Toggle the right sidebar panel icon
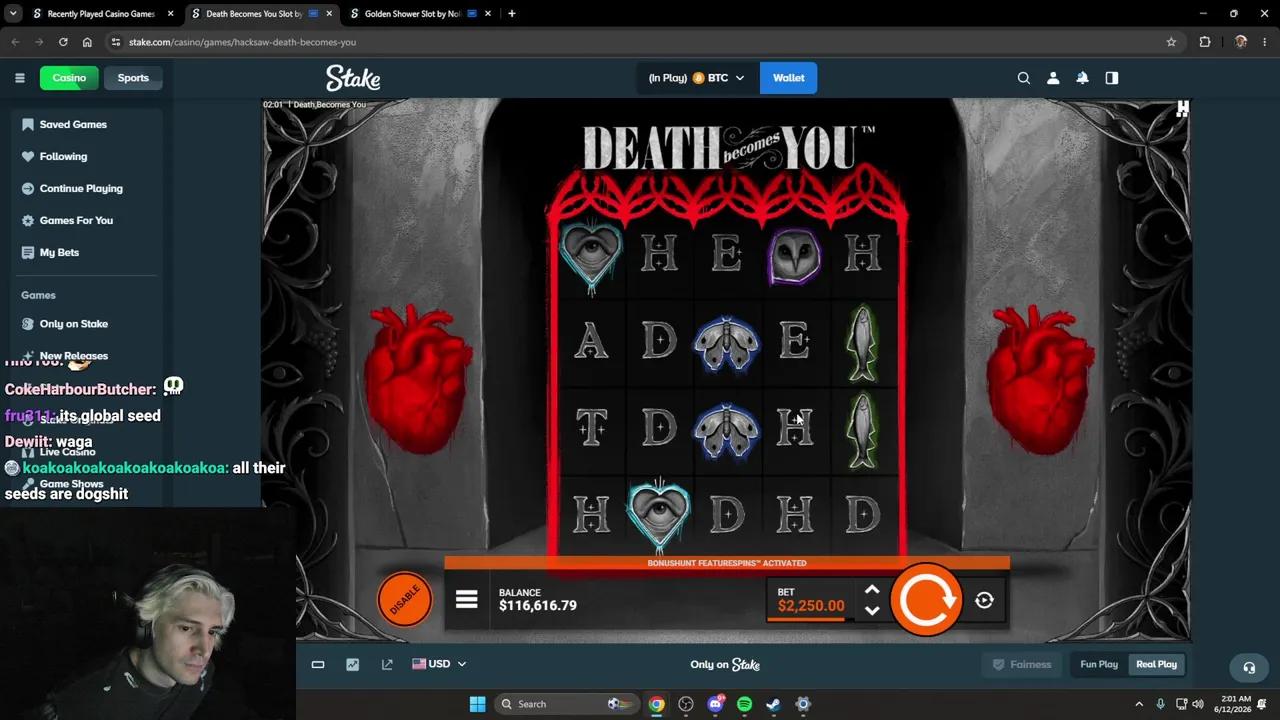The width and height of the screenshot is (1280, 720). (x=1112, y=78)
